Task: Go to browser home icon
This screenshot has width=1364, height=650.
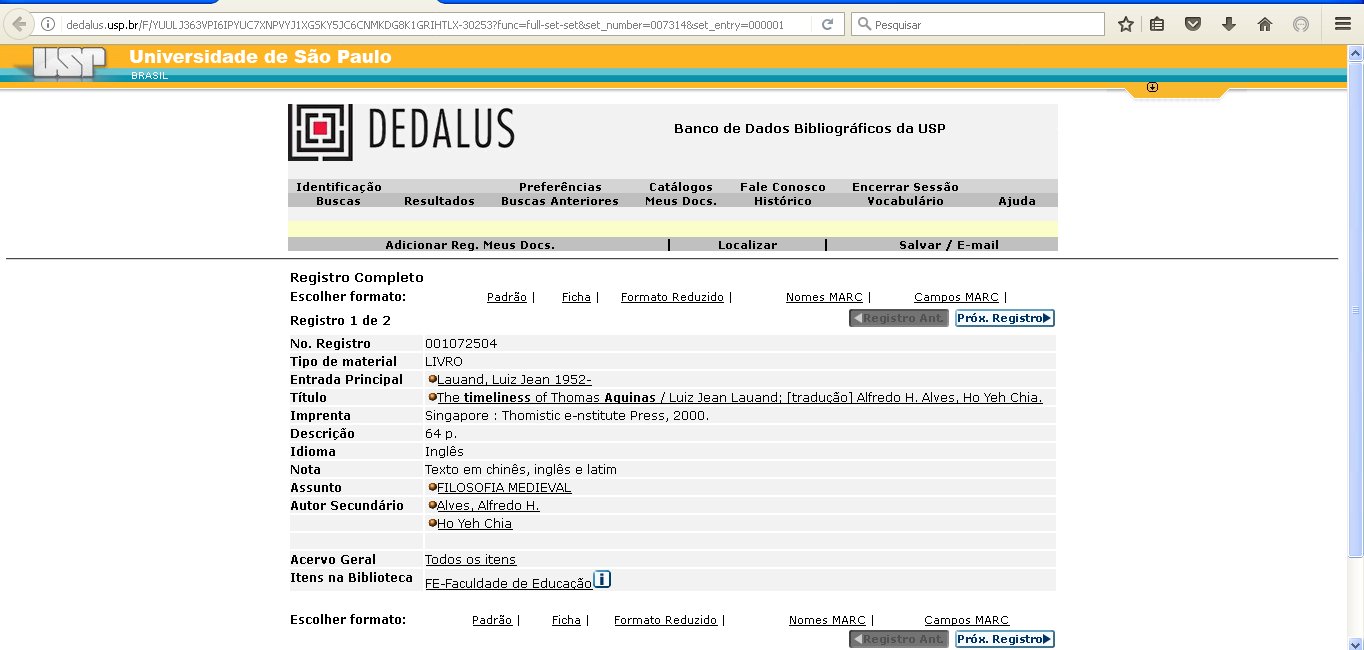Action: point(1264,24)
